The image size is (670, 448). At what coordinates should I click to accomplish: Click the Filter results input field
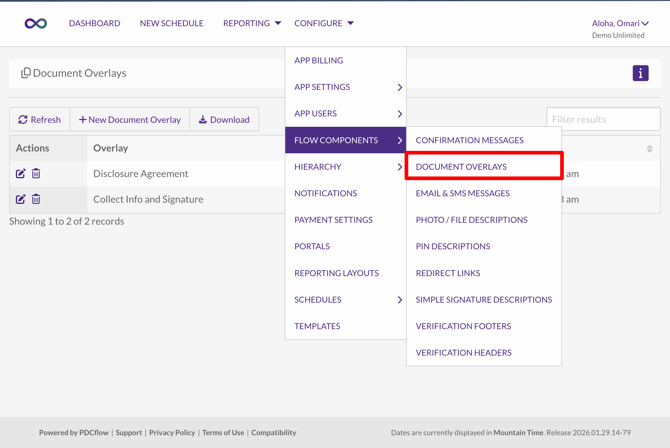603,119
